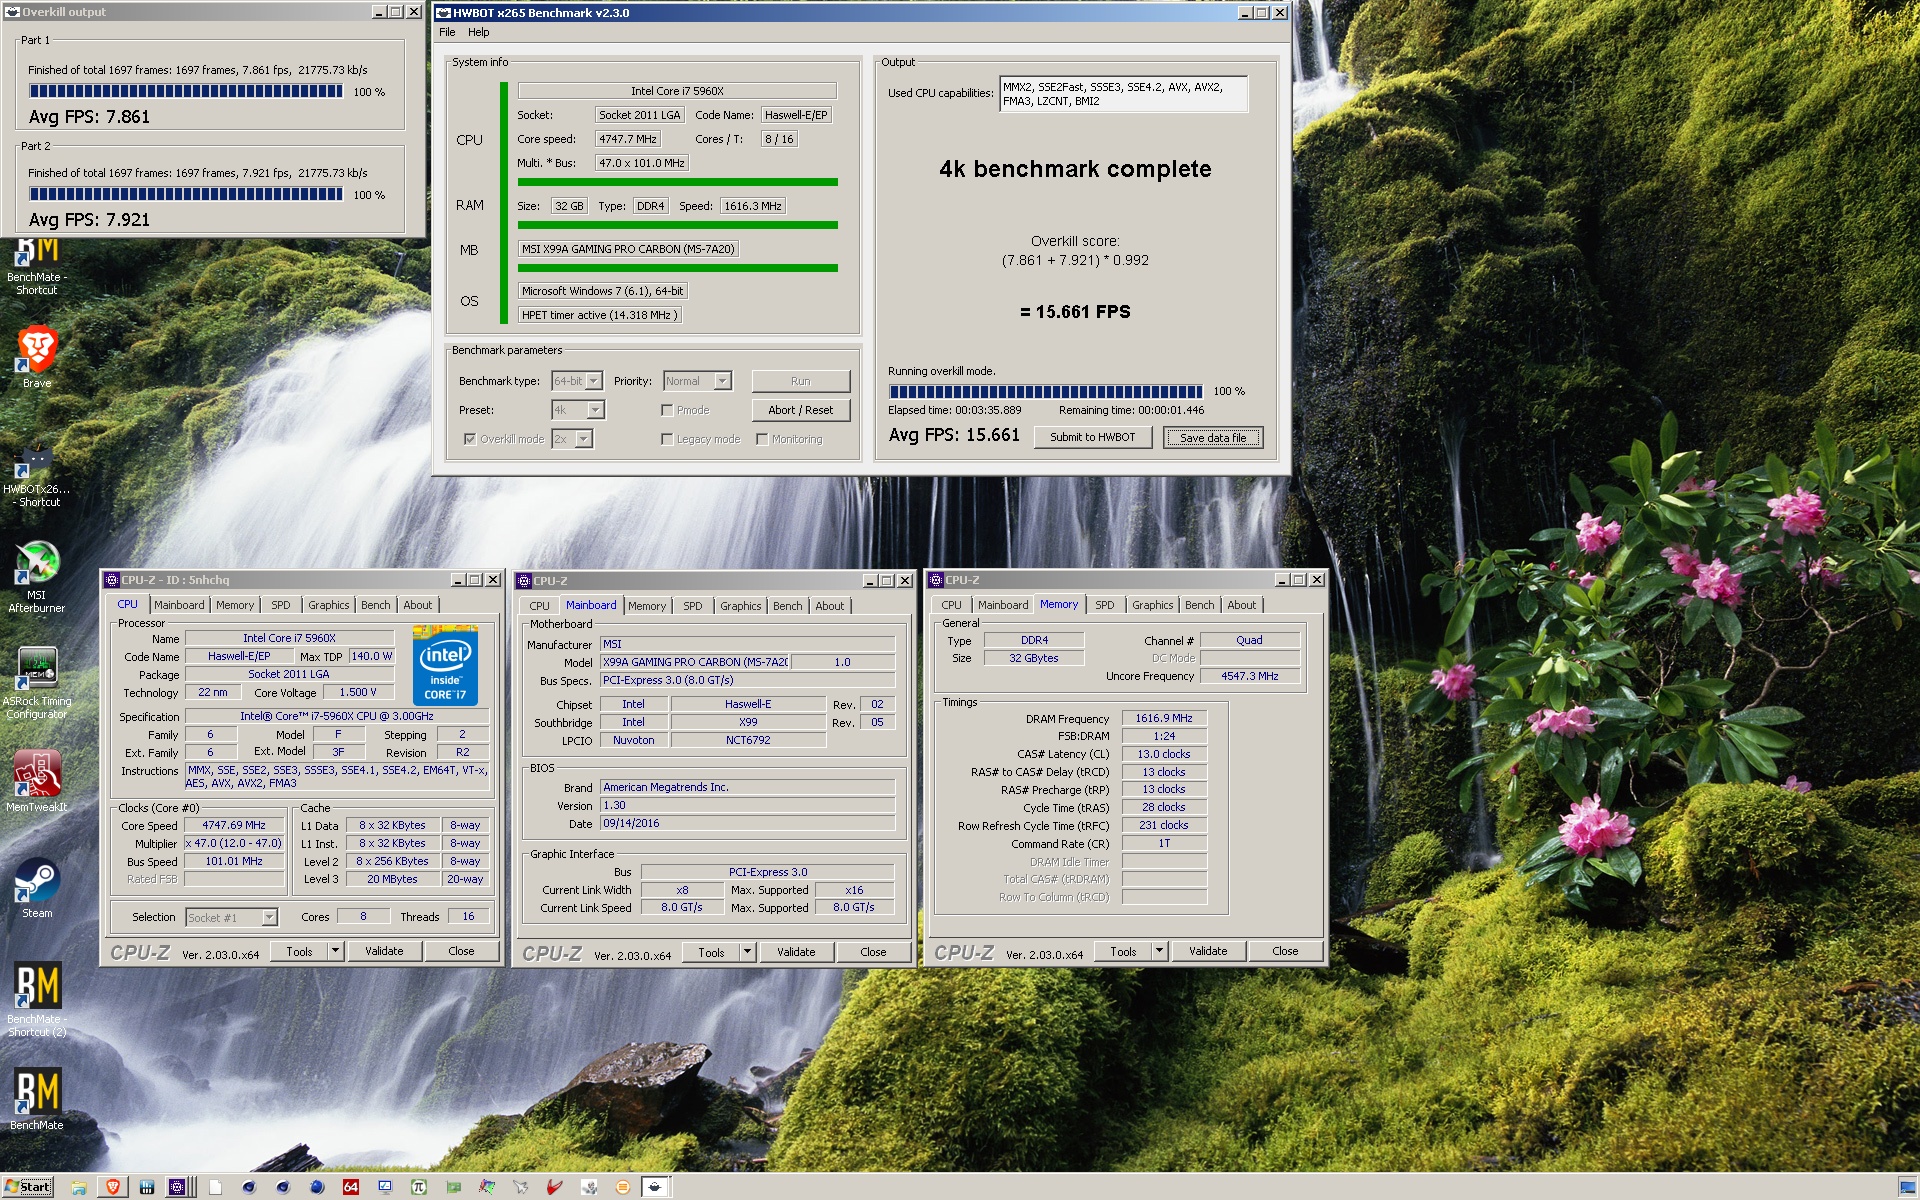Click the white airplane taskbar icon
This screenshot has height=1200, width=1920.
click(521, 1187)
